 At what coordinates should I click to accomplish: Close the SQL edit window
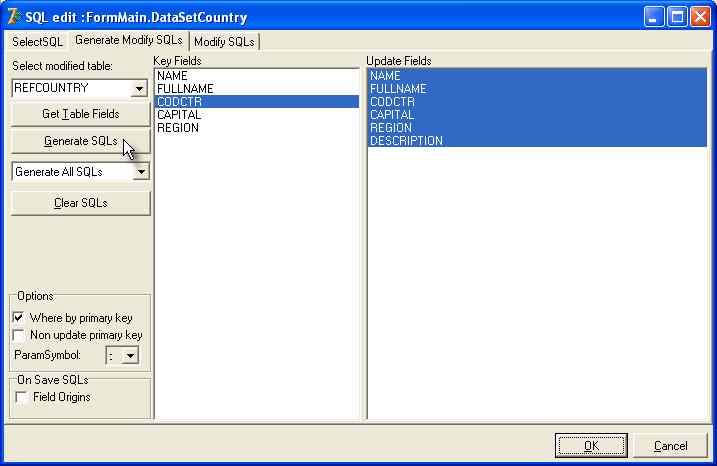(700, 17)
